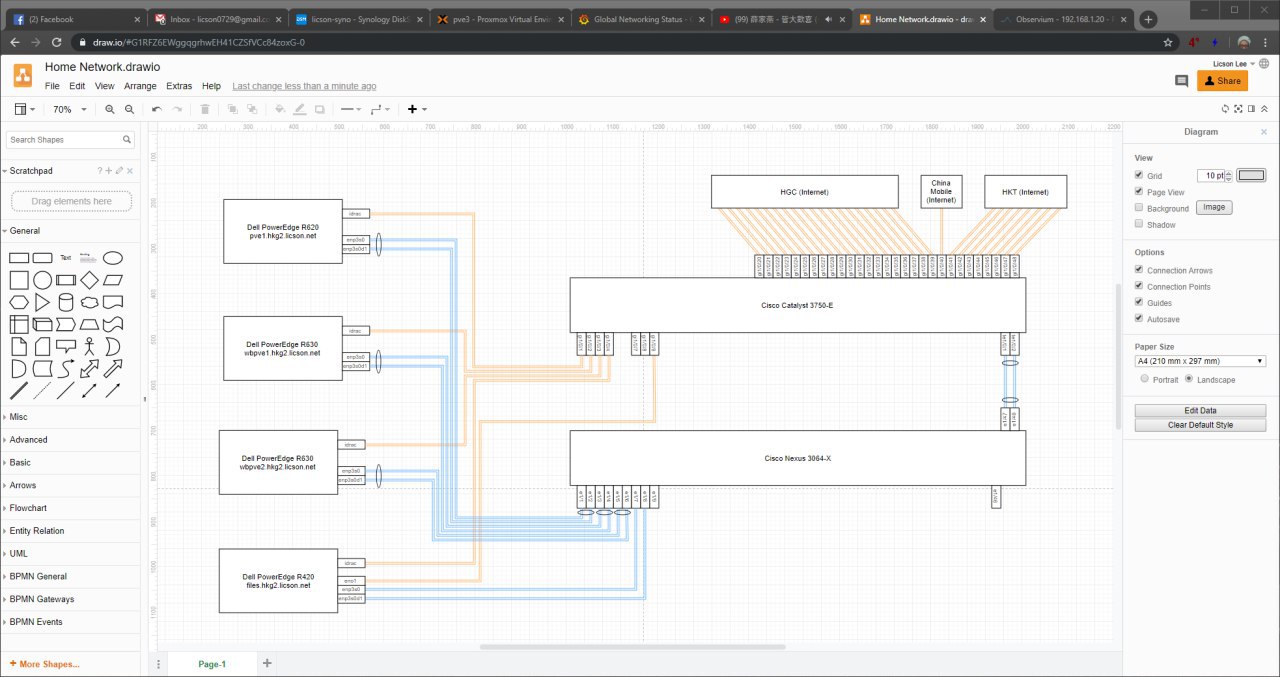The height and width of the screenshot is (677, 1280).
Task: Choose the actor stick-figure shape
Action: tap(90, 347)
